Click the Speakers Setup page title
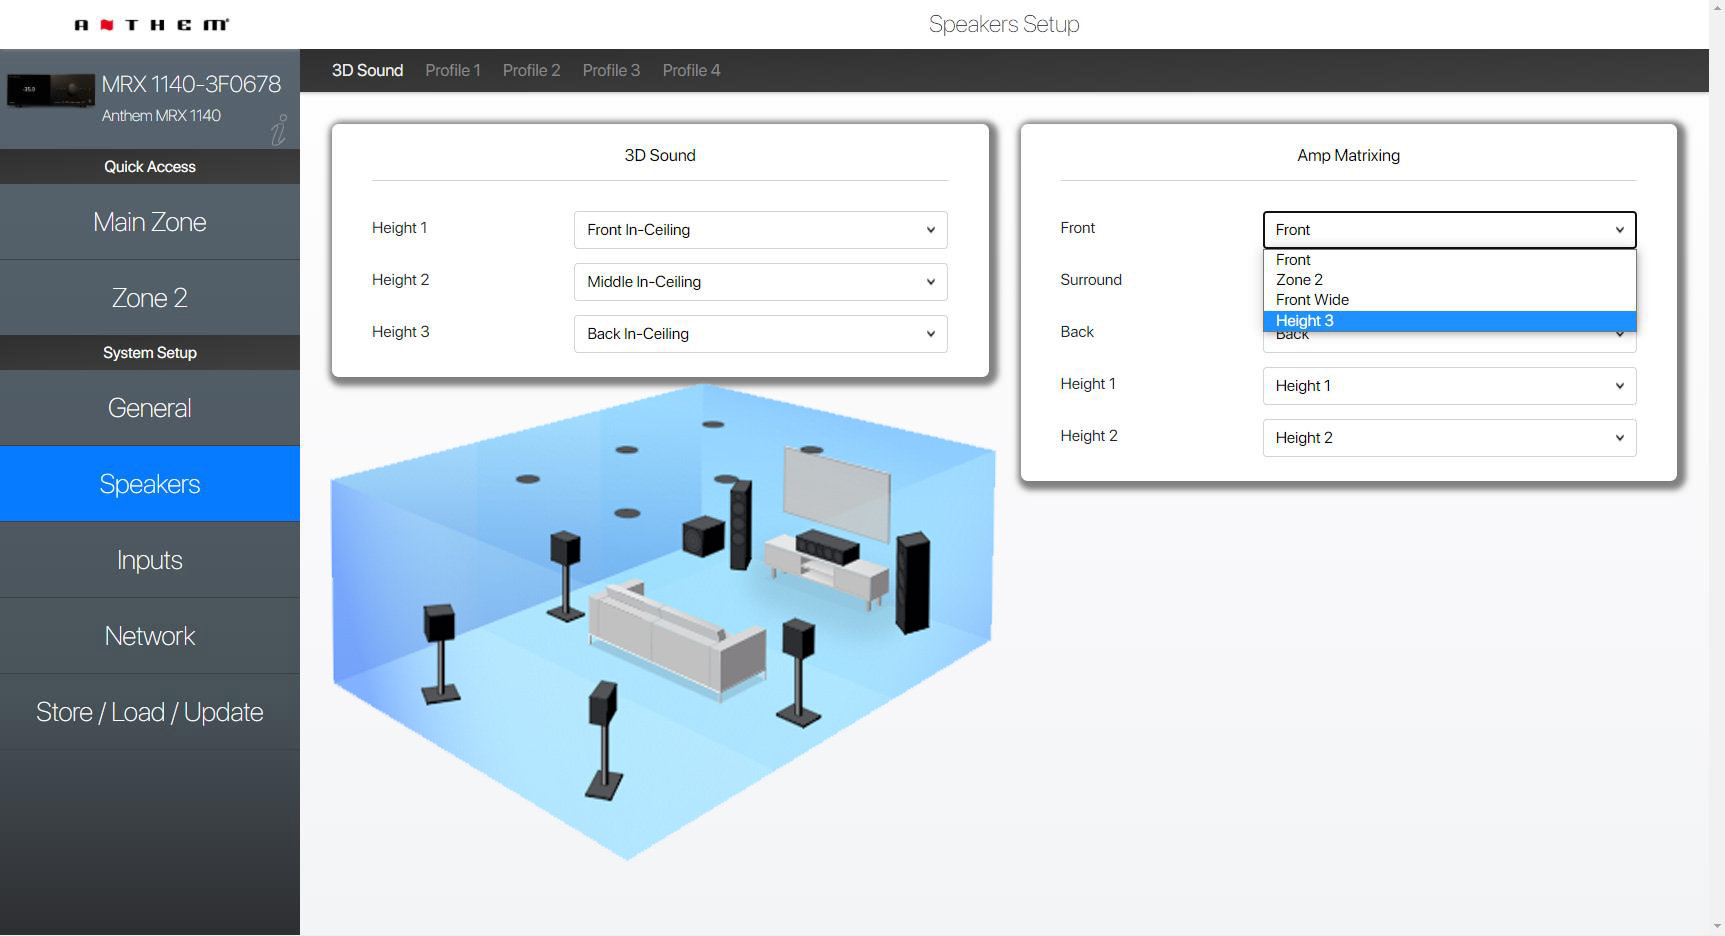The height and width of the screenshot is (936, 1725). tap(1004, 24)
